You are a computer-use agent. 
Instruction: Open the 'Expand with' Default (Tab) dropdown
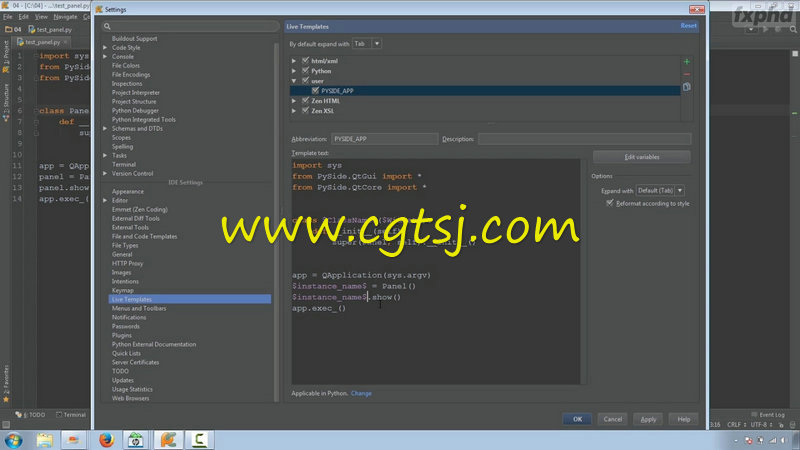point(660,190)
